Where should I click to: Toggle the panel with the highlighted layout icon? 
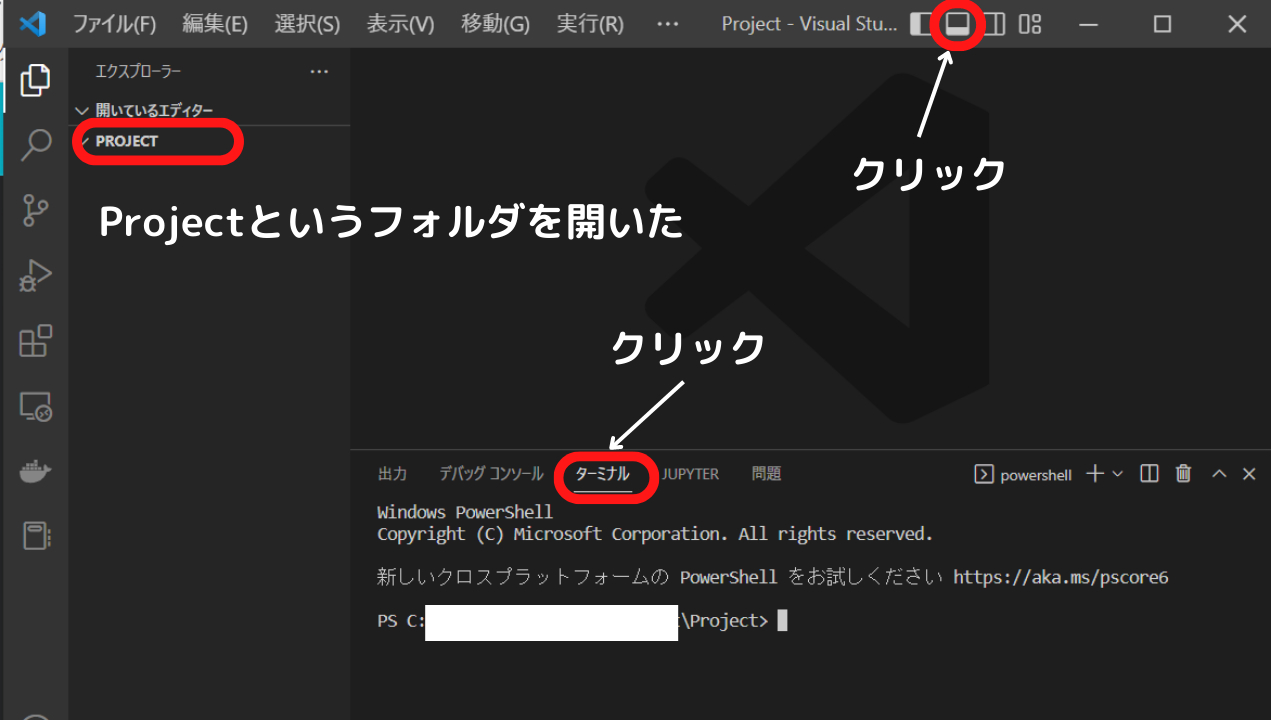tap(957, 23)
